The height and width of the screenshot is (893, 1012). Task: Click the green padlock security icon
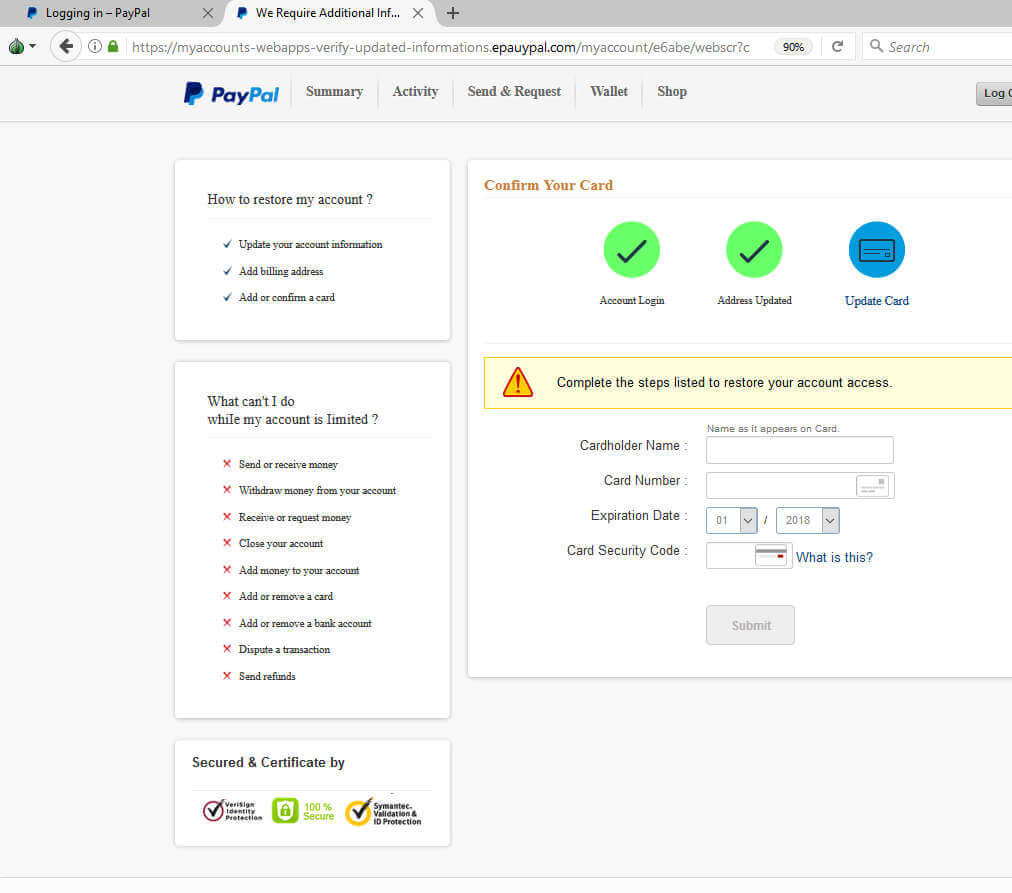point(113,46)
